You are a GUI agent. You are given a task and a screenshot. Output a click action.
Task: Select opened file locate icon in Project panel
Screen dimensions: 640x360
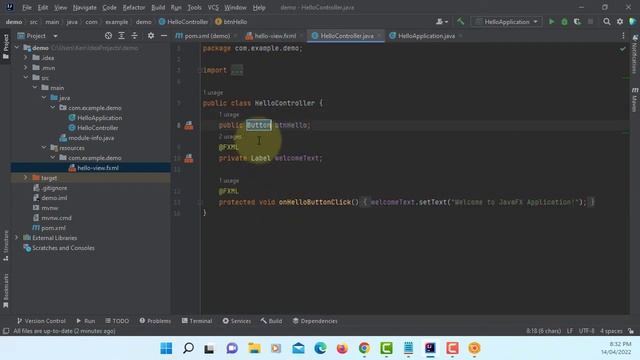[108, 36]
